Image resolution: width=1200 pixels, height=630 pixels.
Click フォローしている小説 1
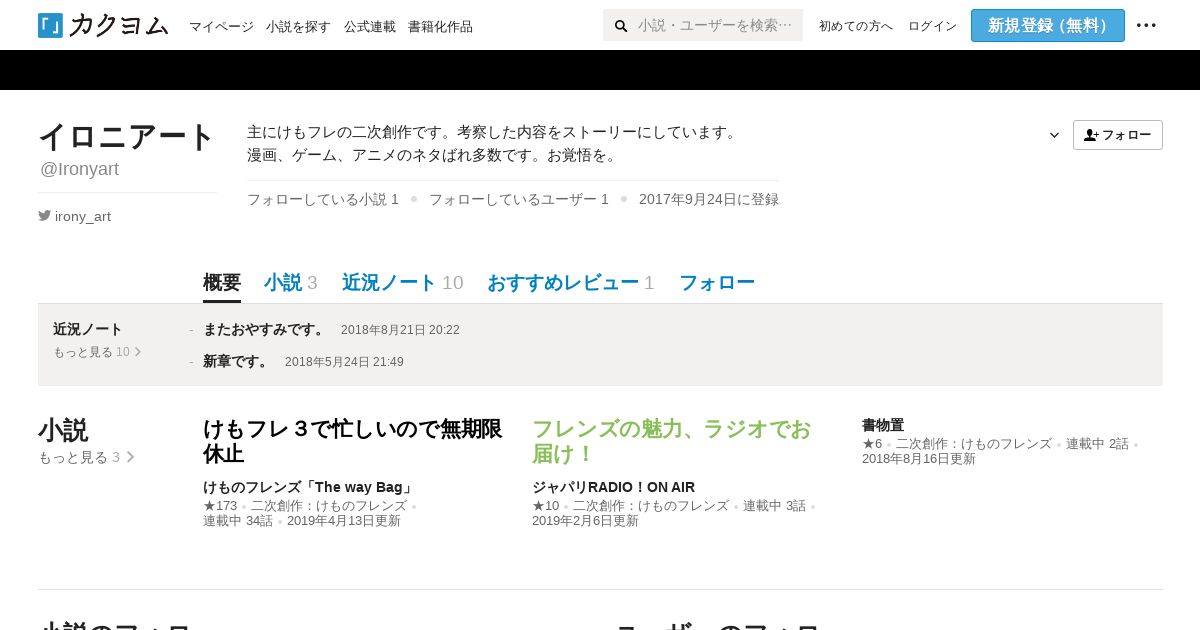(323, 199)
